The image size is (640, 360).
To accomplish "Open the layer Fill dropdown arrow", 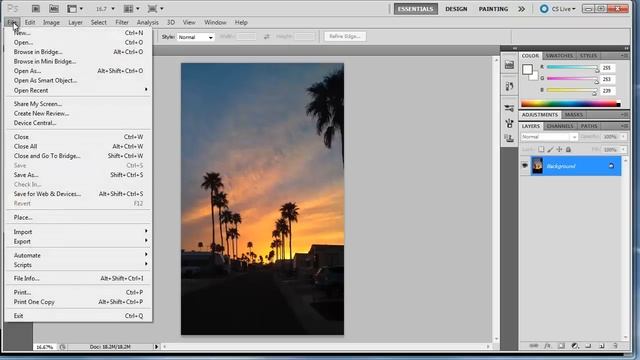I will [x=623, y=149].
